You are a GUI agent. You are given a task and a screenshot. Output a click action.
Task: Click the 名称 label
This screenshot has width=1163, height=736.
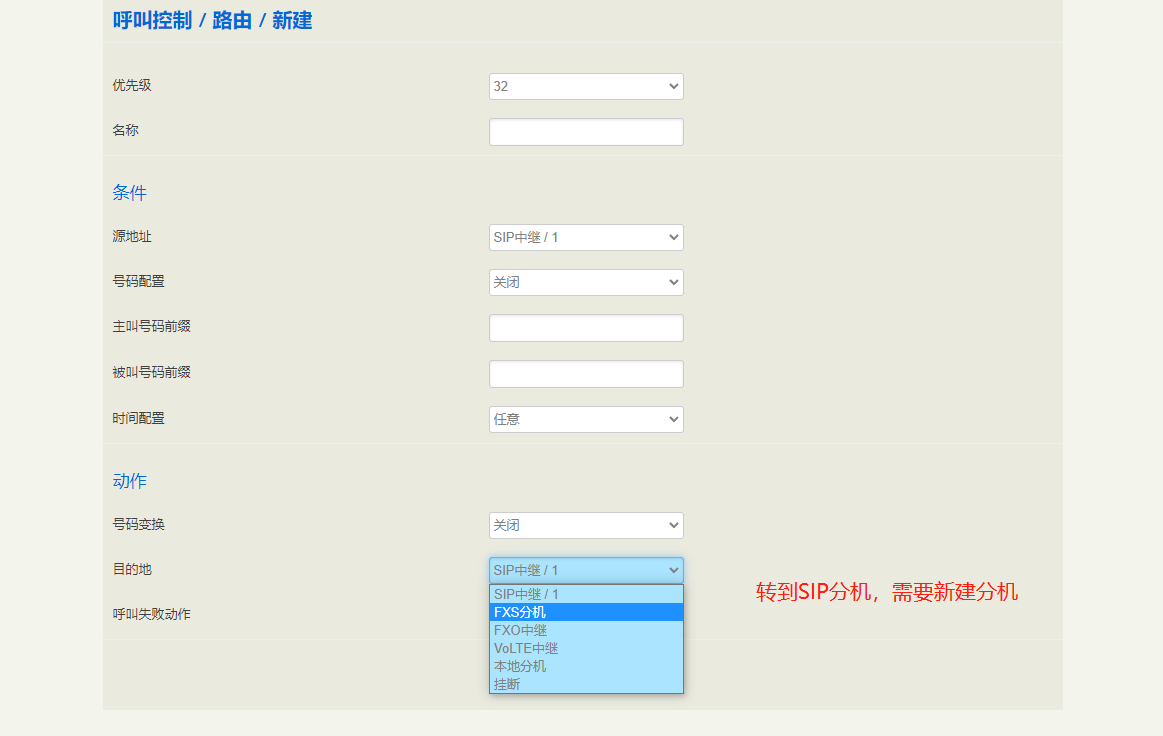pyautogui.click(x=125, y=130)
